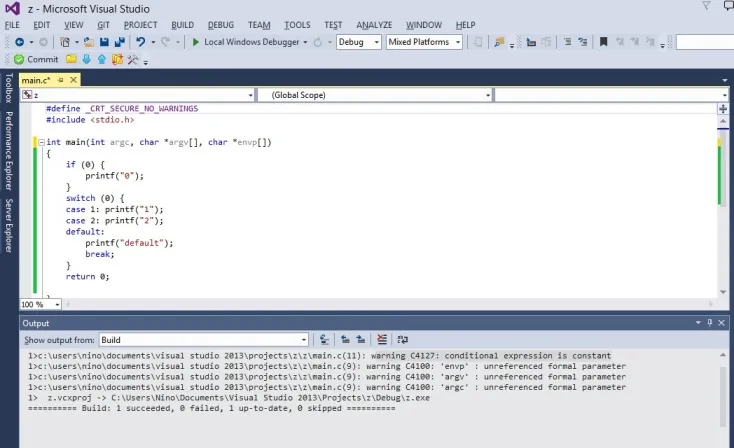This screenshot has width=734, height=448.
Task: Open the TOOLS menu
Action: pos(297,25)
